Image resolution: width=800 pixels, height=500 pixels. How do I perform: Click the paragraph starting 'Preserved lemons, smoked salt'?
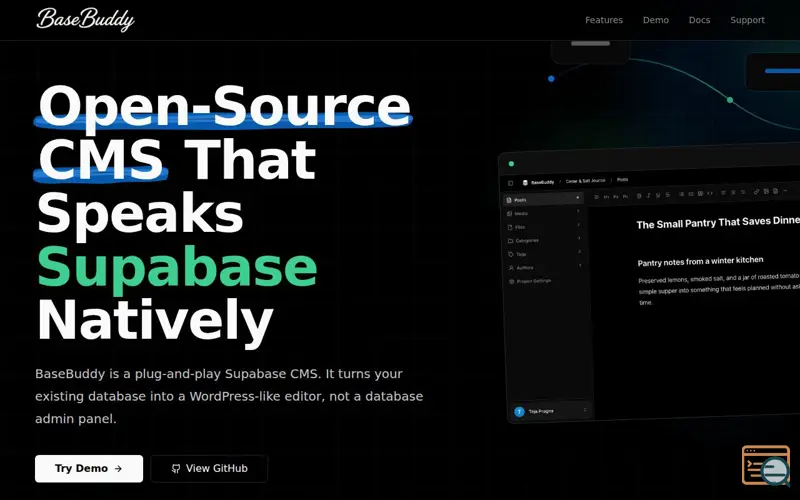click(719, 289)
